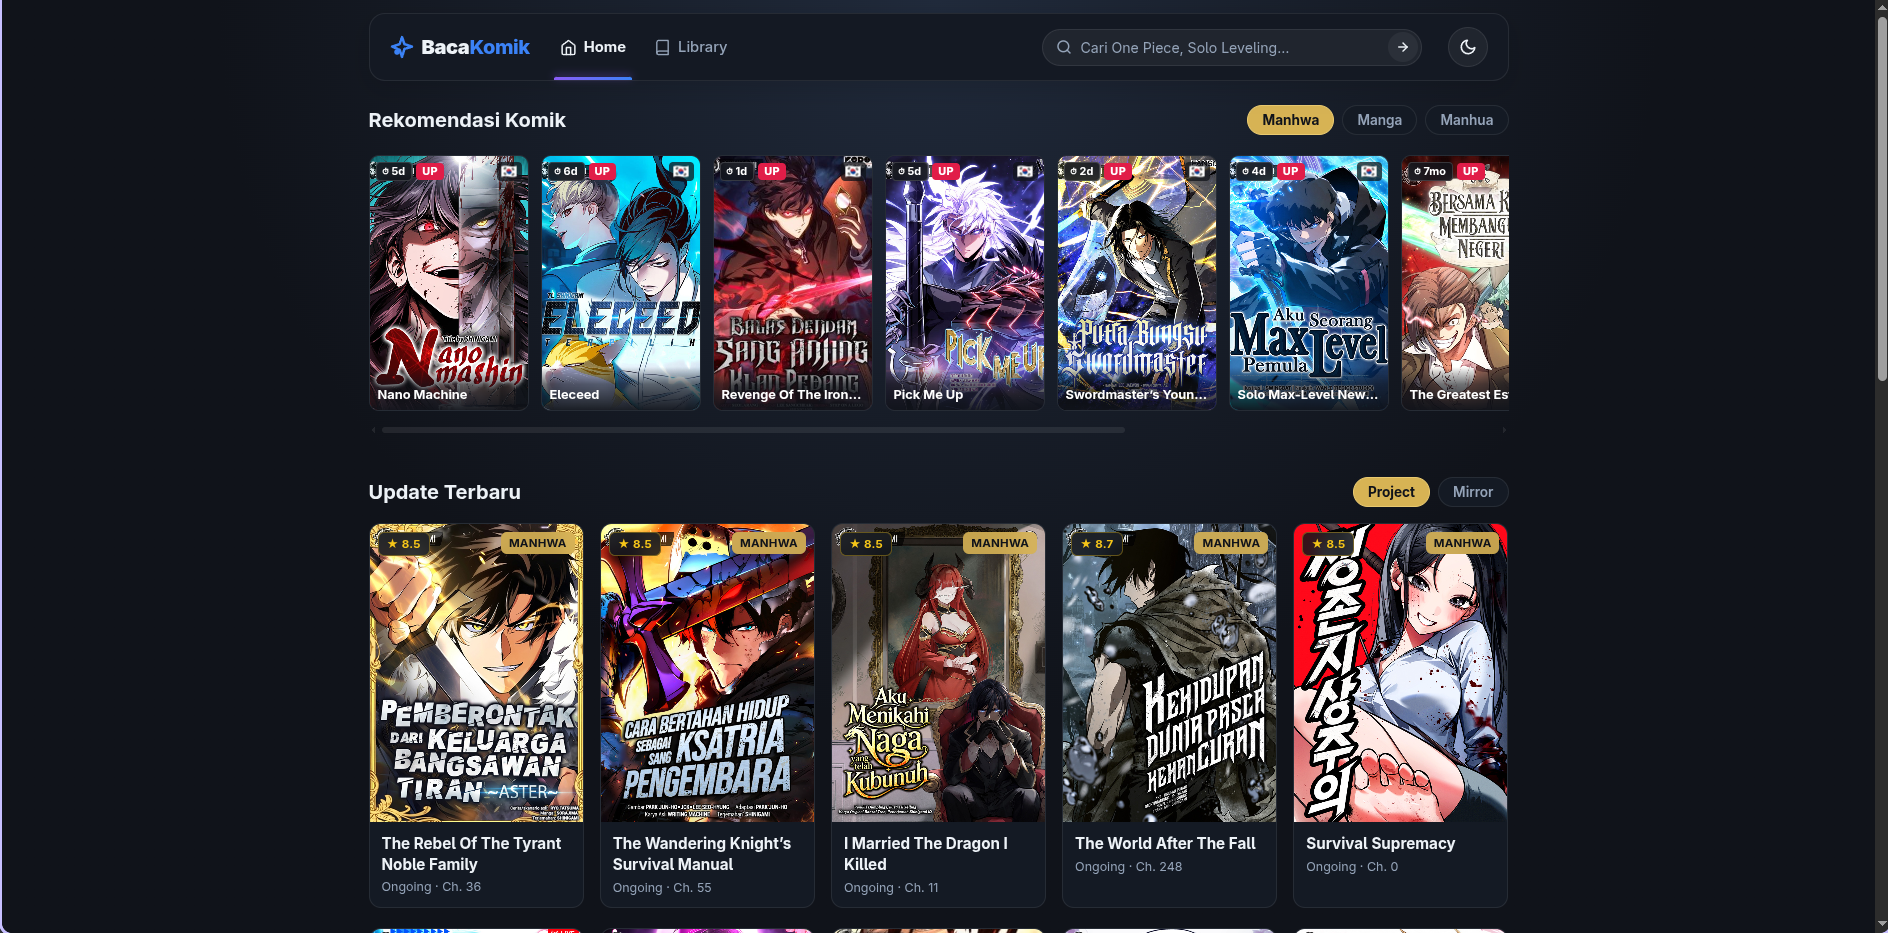Image resolution: width=1888 pixels, height=933 pixels.
Task: Click the MANHWA badge on Rebel Of The Tyrant
Action: click(537, 543)
